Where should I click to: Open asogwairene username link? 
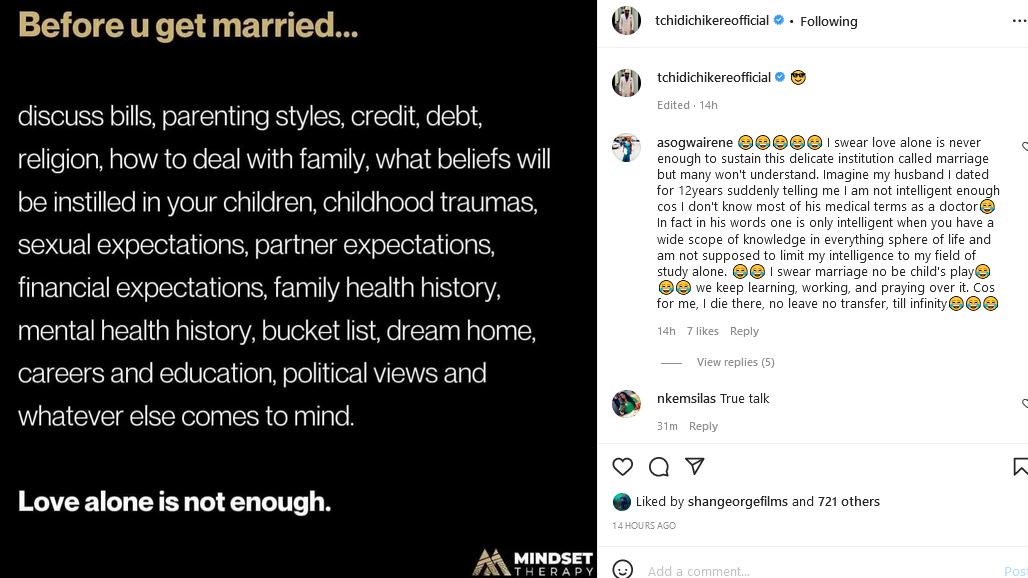(694, 143)
